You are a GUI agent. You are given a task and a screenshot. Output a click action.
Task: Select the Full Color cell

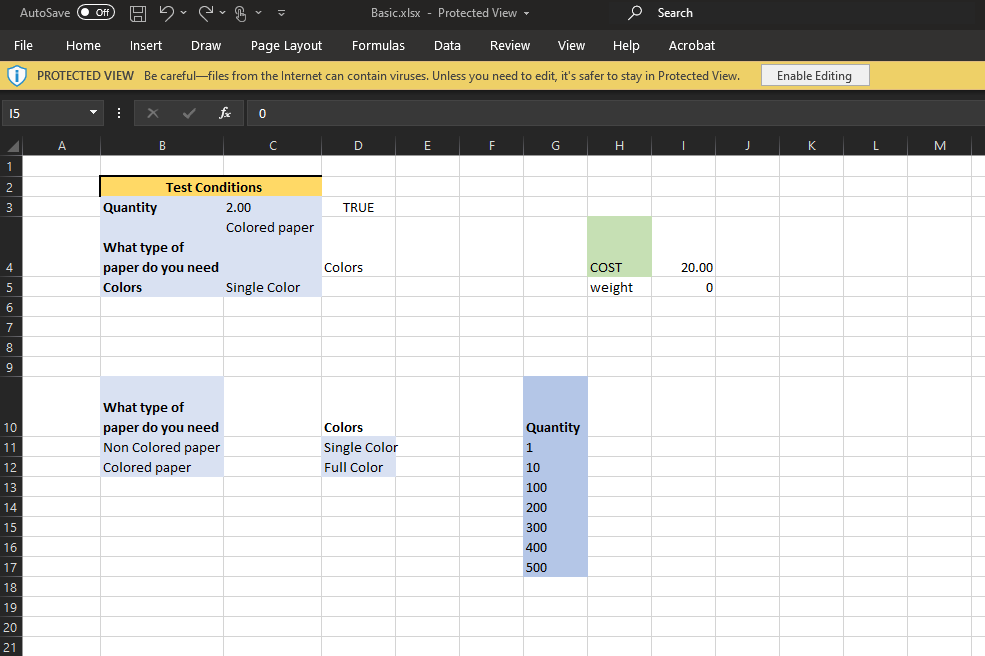point(358,467)
